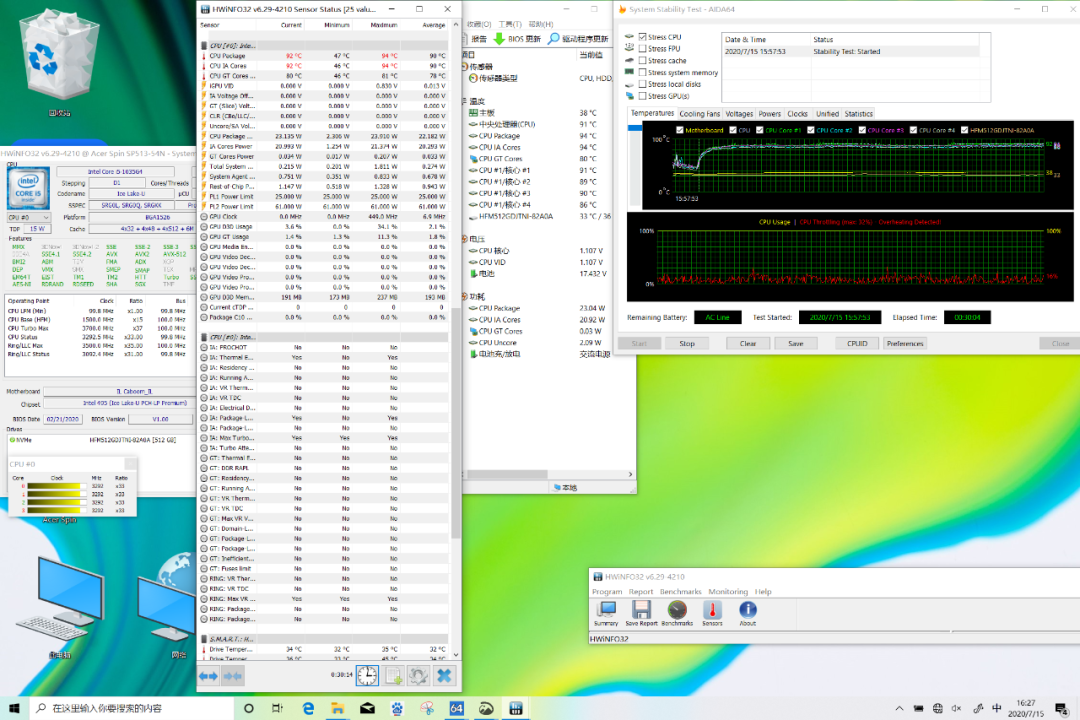Click the clock reset icon in sensor window
Screen dimensions: 1080x720
367,676
